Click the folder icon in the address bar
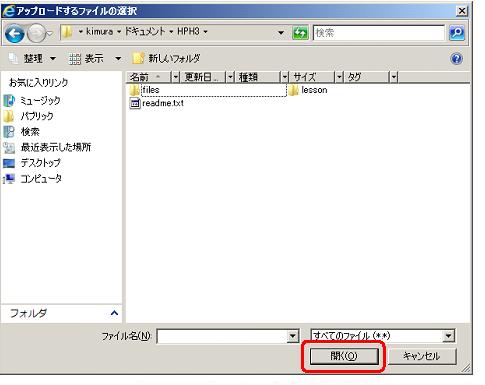This screenshot has width=485, height=385. [67, 32]
